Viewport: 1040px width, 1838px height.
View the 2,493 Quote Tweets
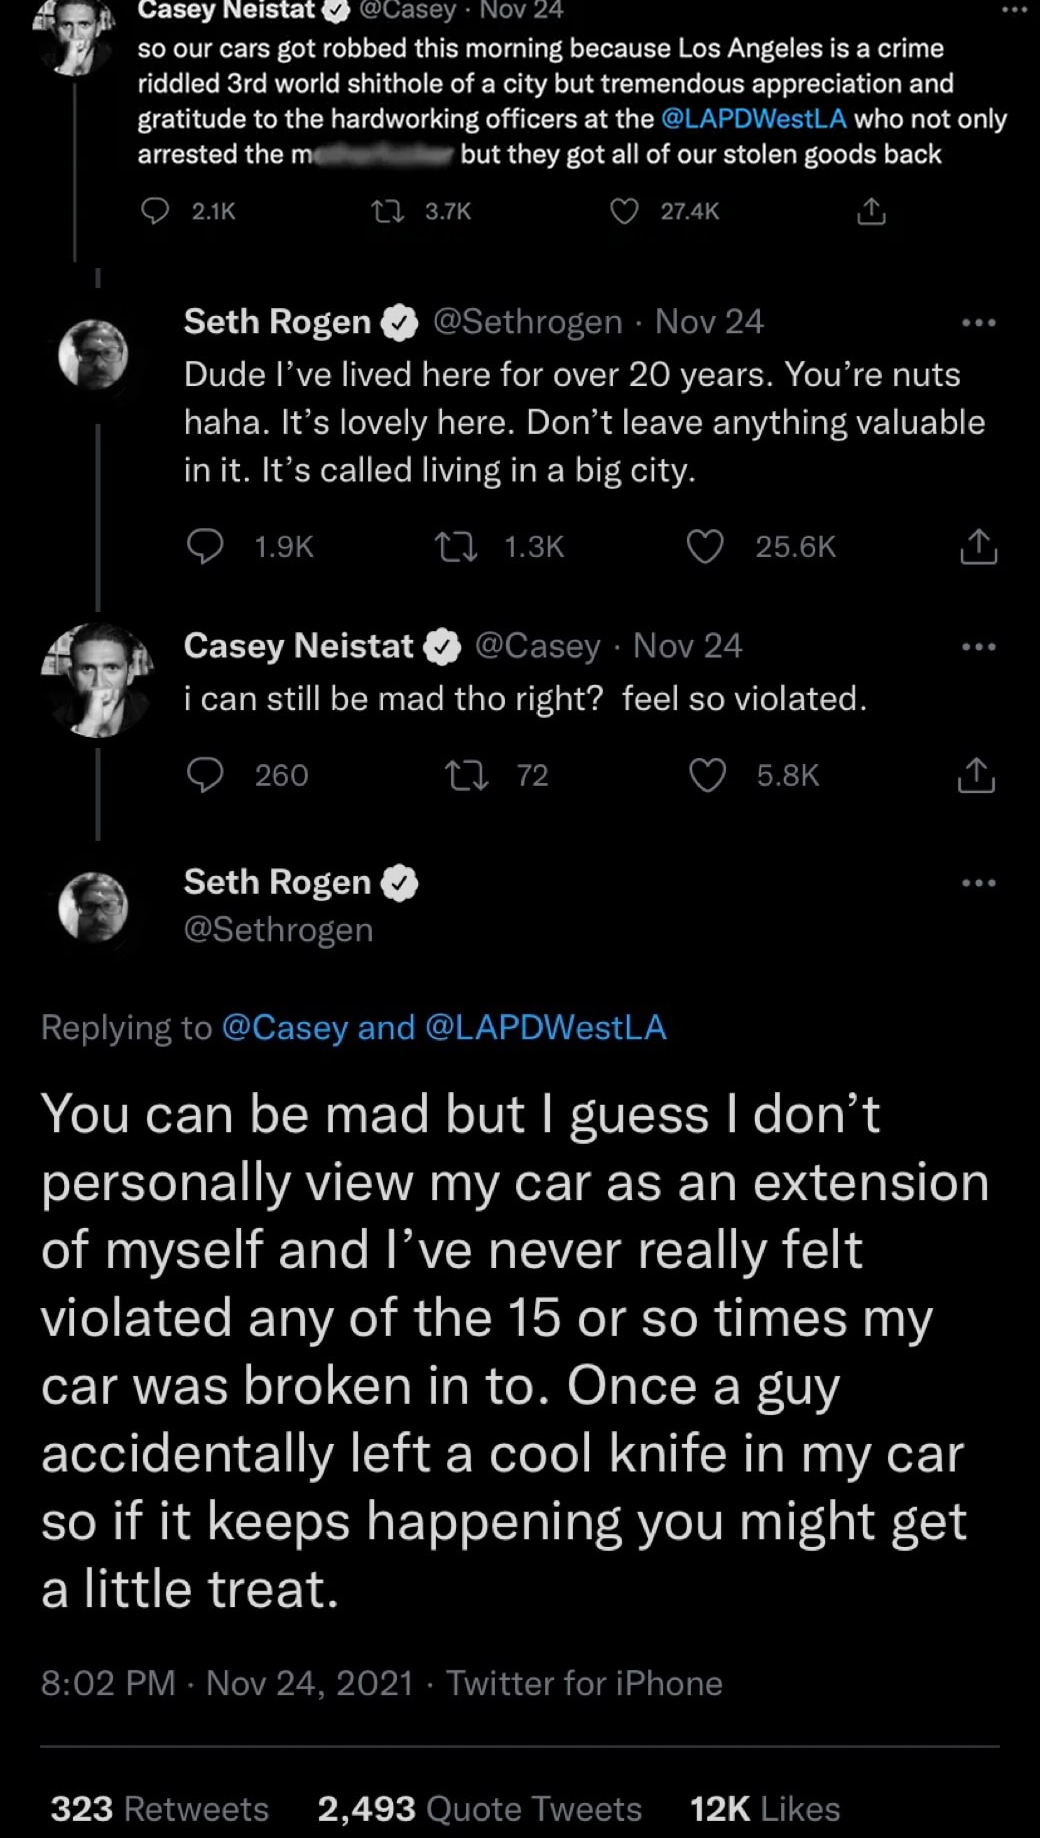point(479,1808)
